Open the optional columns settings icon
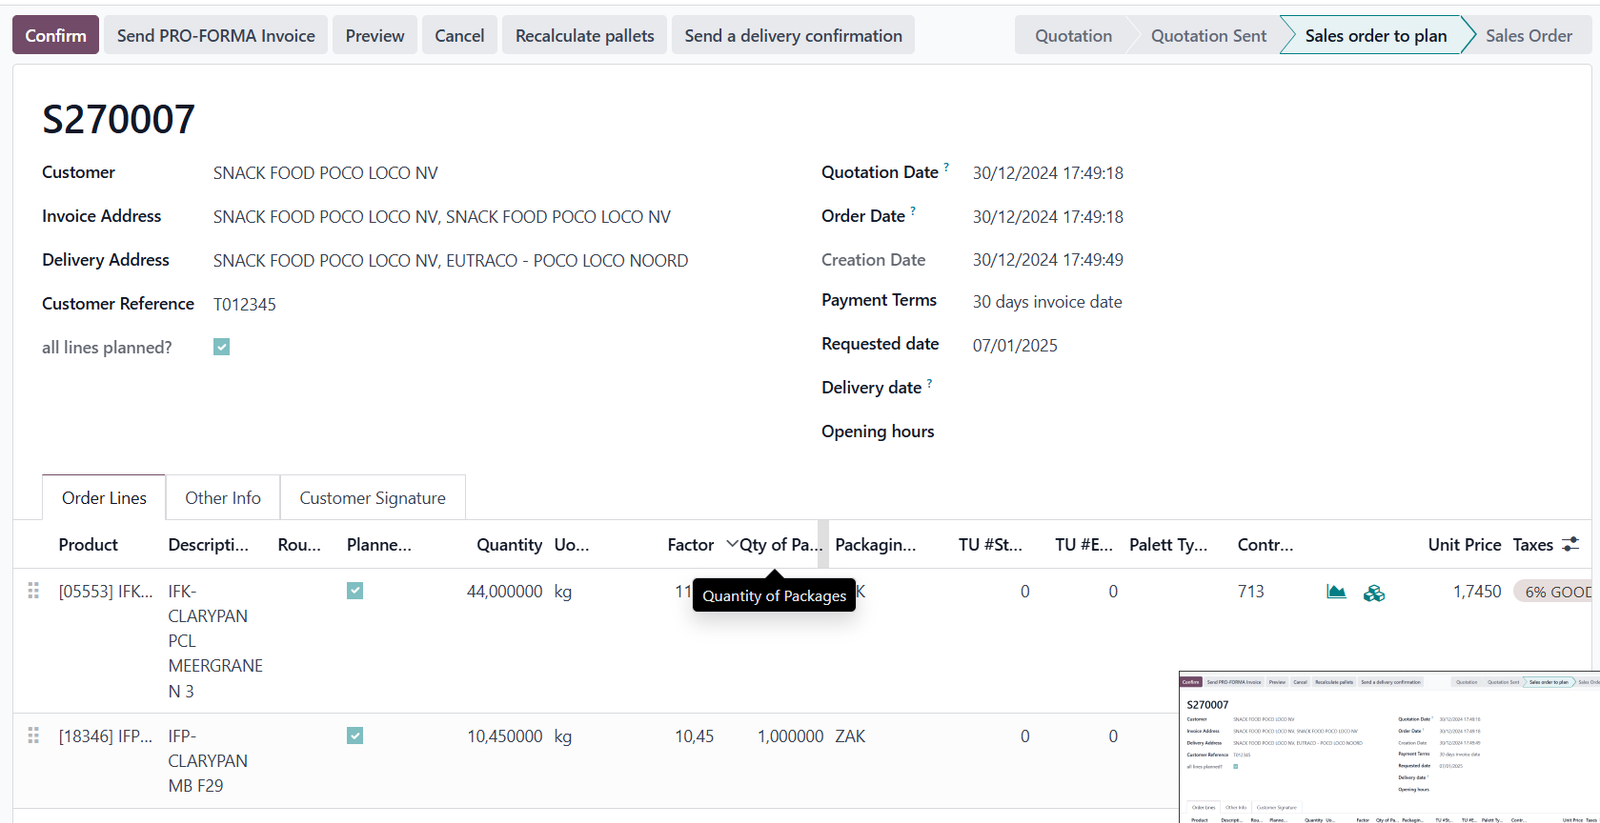Image resolution: width=1600 pixels, height=823 pixels. click(x=1571, y=544)
